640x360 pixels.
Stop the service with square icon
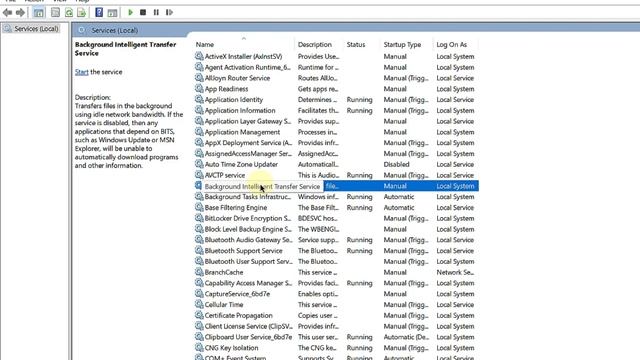[143, 13]
